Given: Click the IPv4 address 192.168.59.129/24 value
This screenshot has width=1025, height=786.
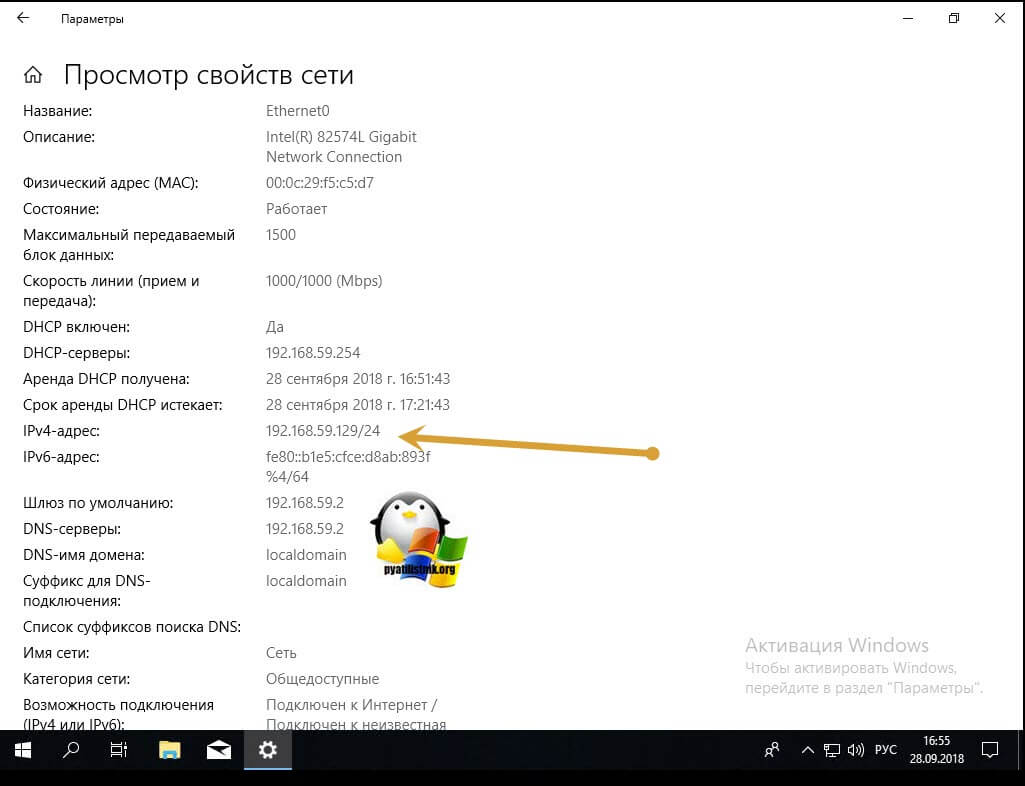Looking at the screenshot, I should pyautogui.click(x=322, y=431).
